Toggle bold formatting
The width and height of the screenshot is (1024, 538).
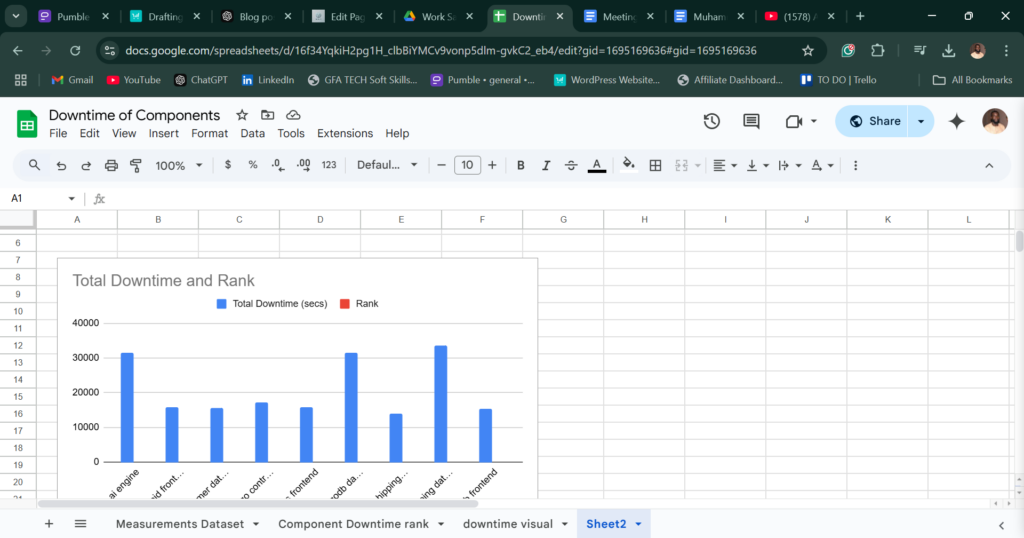(x=520, y=165)
